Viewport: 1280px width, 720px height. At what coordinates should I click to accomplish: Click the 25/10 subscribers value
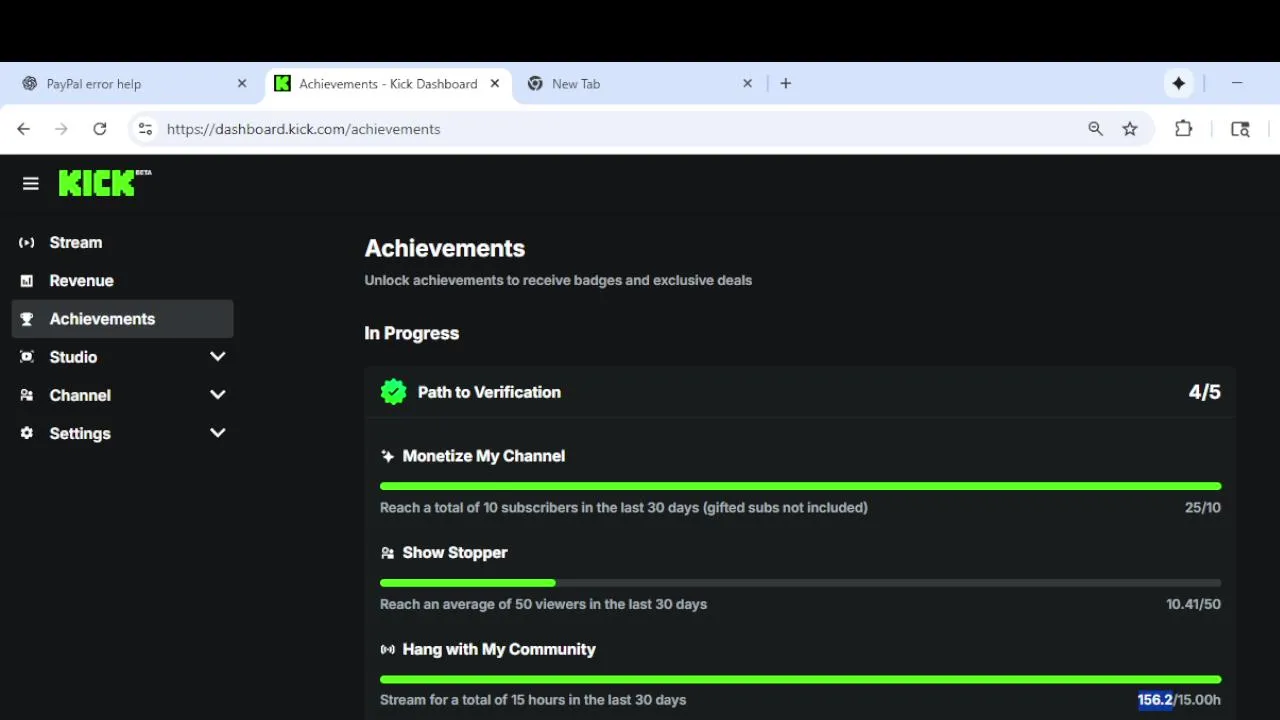pyautogui.click(x=1203, y=508)
